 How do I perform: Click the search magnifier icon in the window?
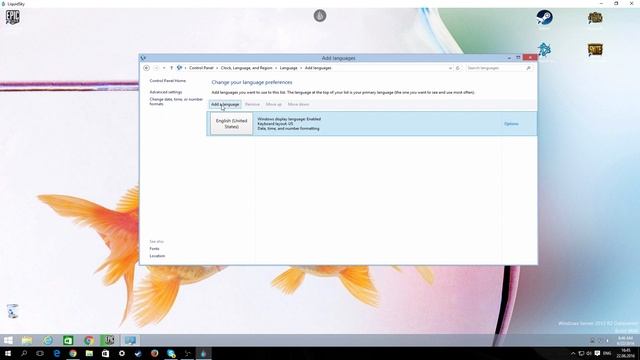click(529, 68)
